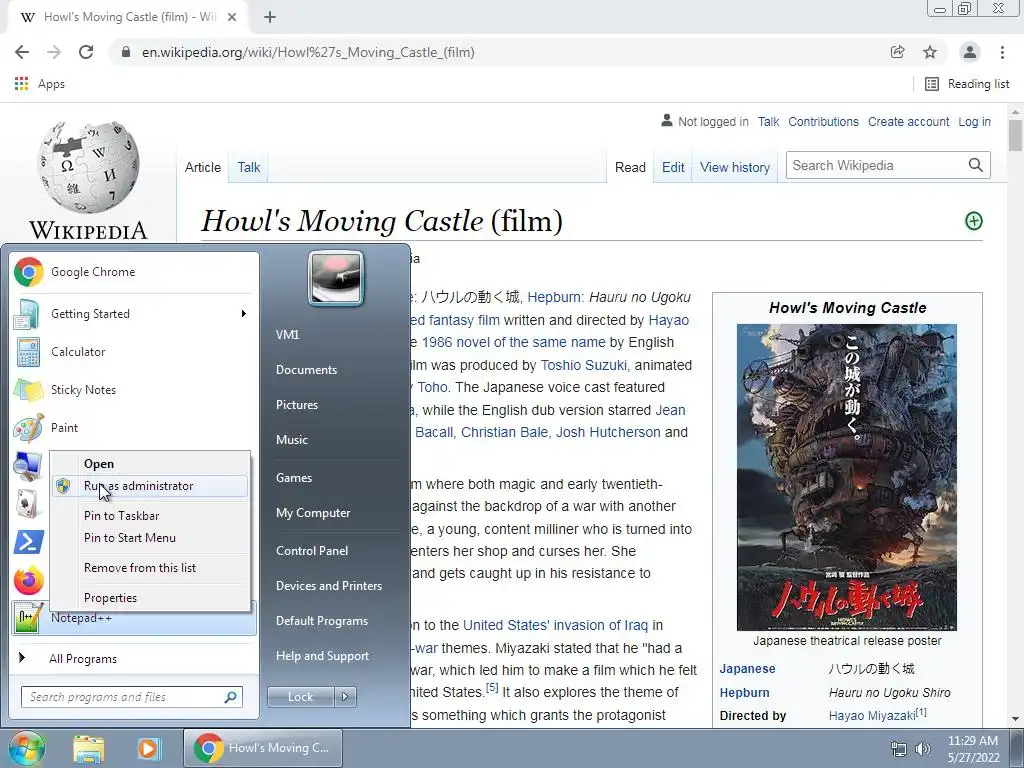Click the Apps grid icon in bookmarks bar
Image resolution: width=1024 pixels, height=768 pixels.
click(22, 84)
